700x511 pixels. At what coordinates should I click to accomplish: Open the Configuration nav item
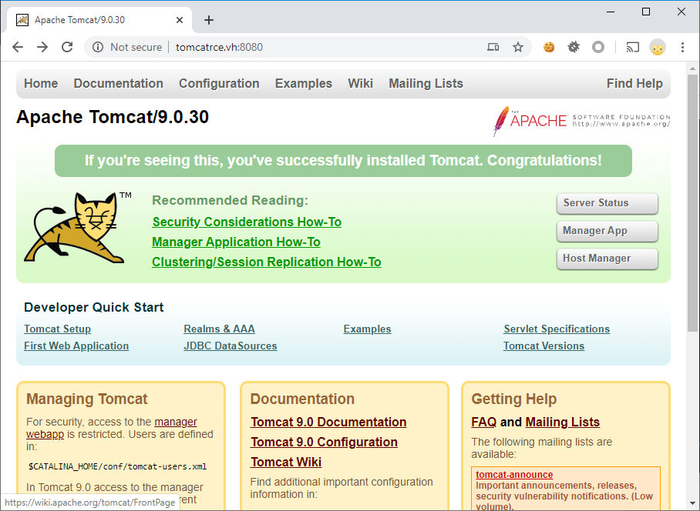click(219, 83)
